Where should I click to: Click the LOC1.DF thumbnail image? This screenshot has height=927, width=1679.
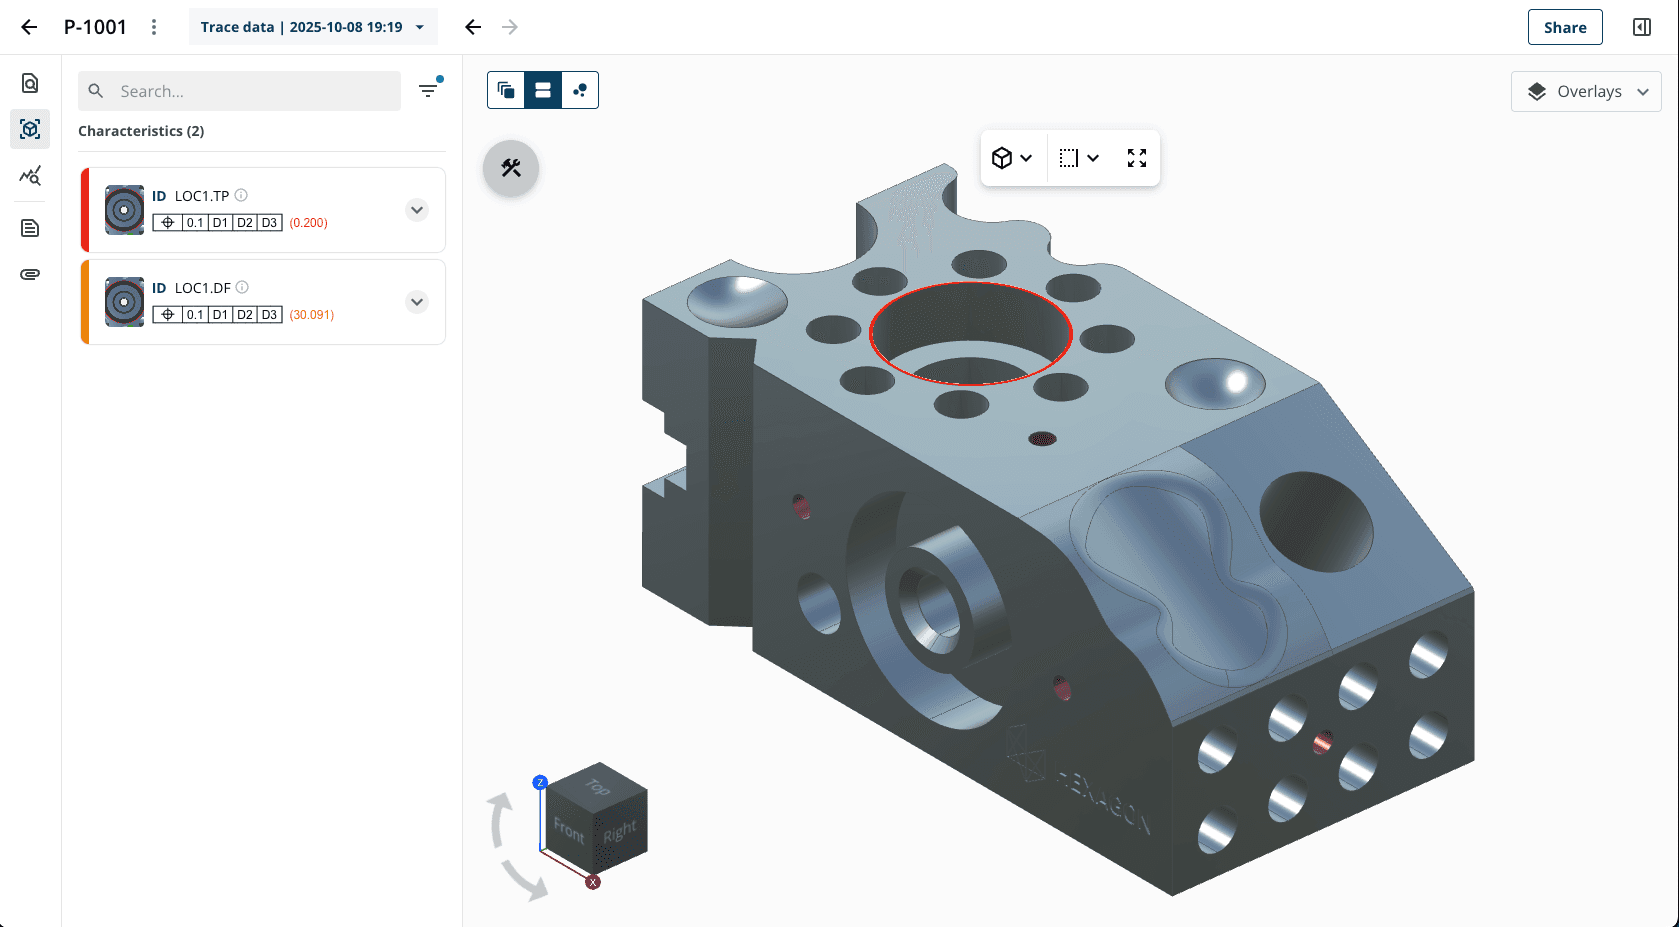click(124, 302)
